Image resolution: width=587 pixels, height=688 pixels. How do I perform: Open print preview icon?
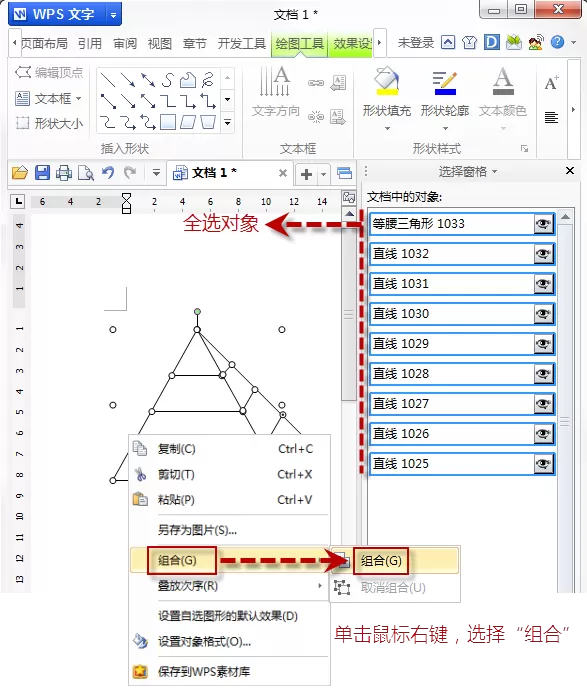(86, 173)
